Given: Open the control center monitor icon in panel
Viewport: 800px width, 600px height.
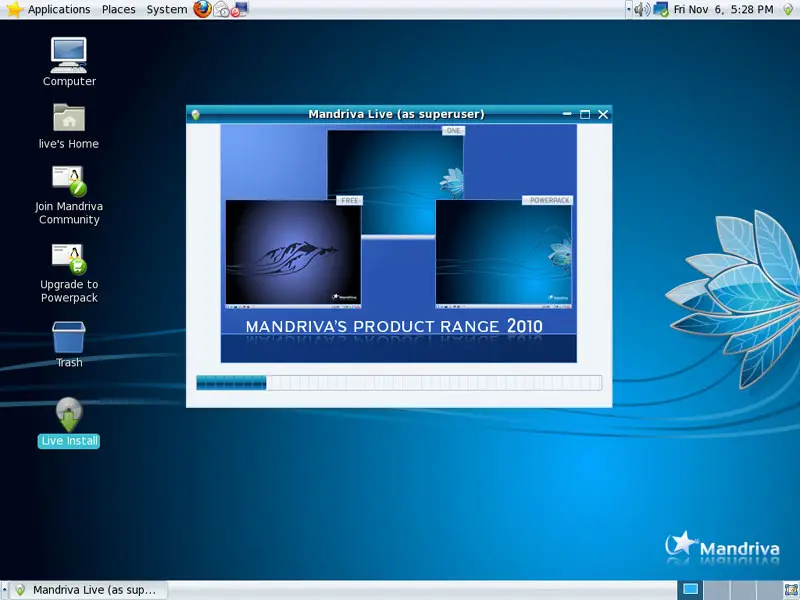Looking at the screenshot, I should [240, 9].
